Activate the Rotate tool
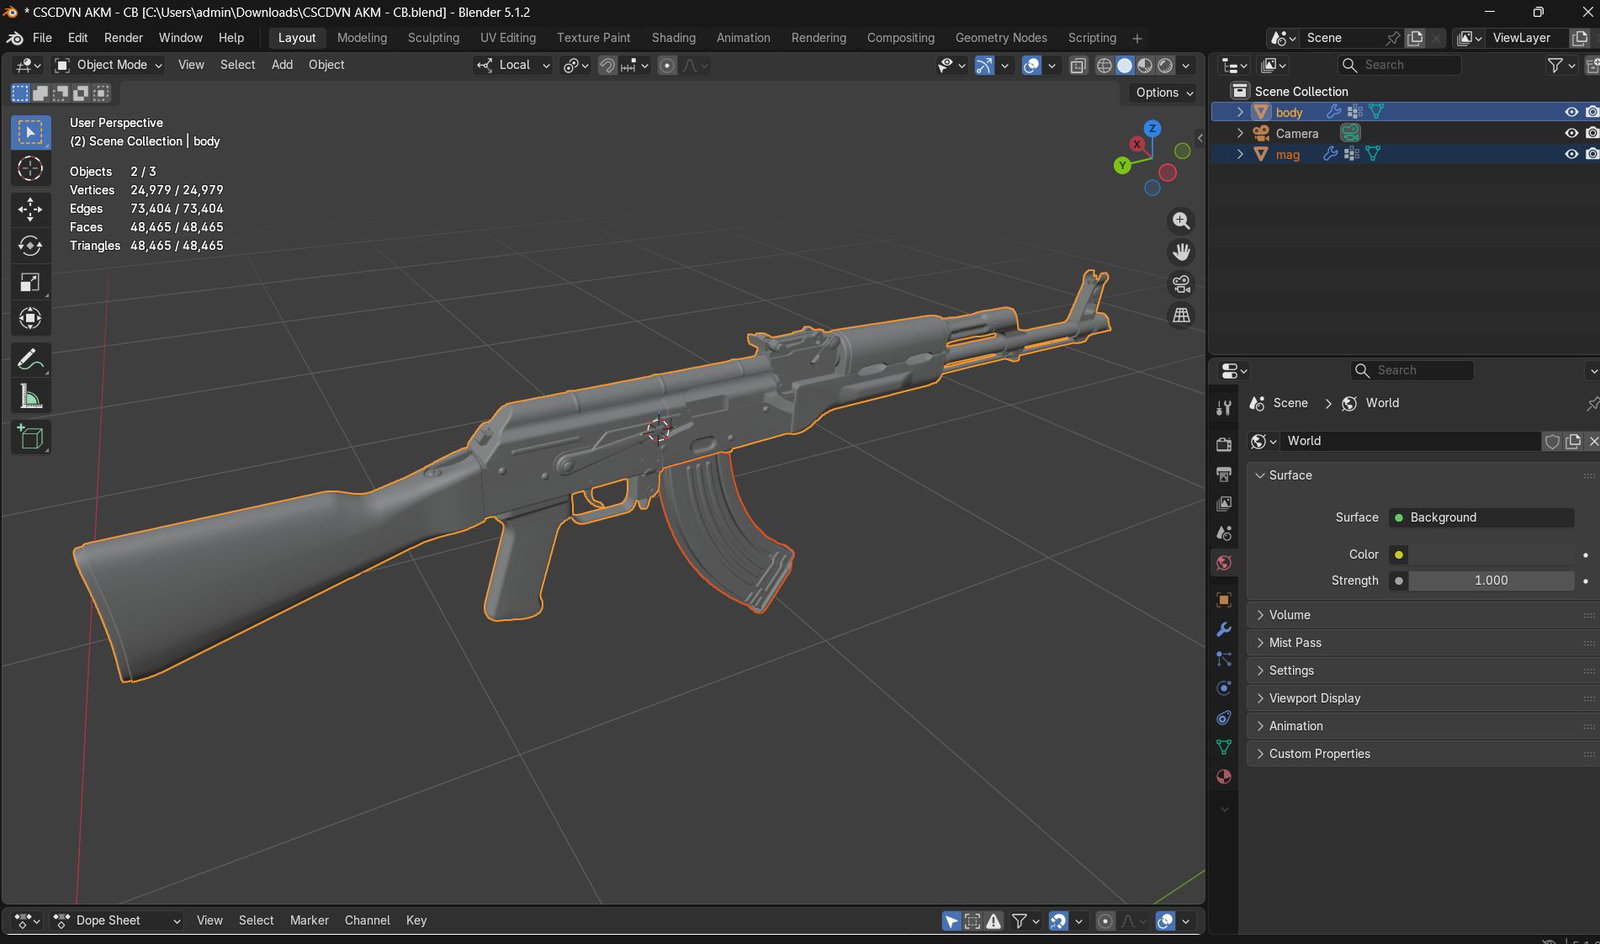Image resolution: width=1600 pixels, height=944 pixels. coord(30,246)
